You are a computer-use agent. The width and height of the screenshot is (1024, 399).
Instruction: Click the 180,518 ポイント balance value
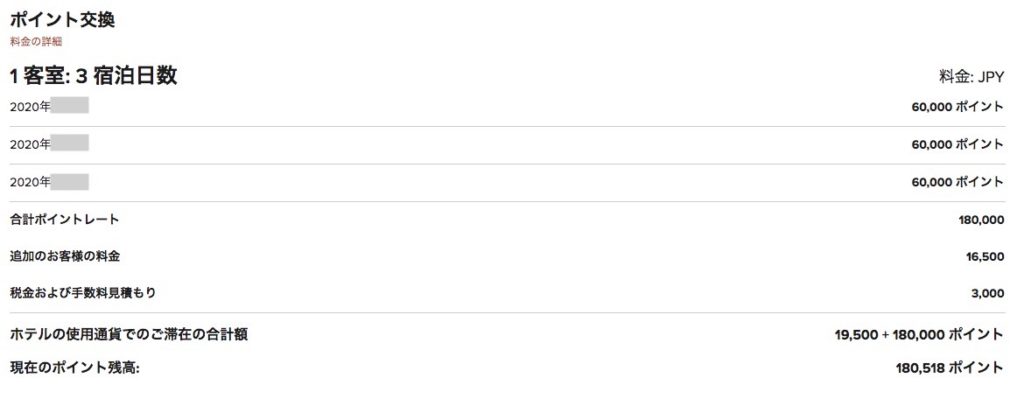[950, 368]
